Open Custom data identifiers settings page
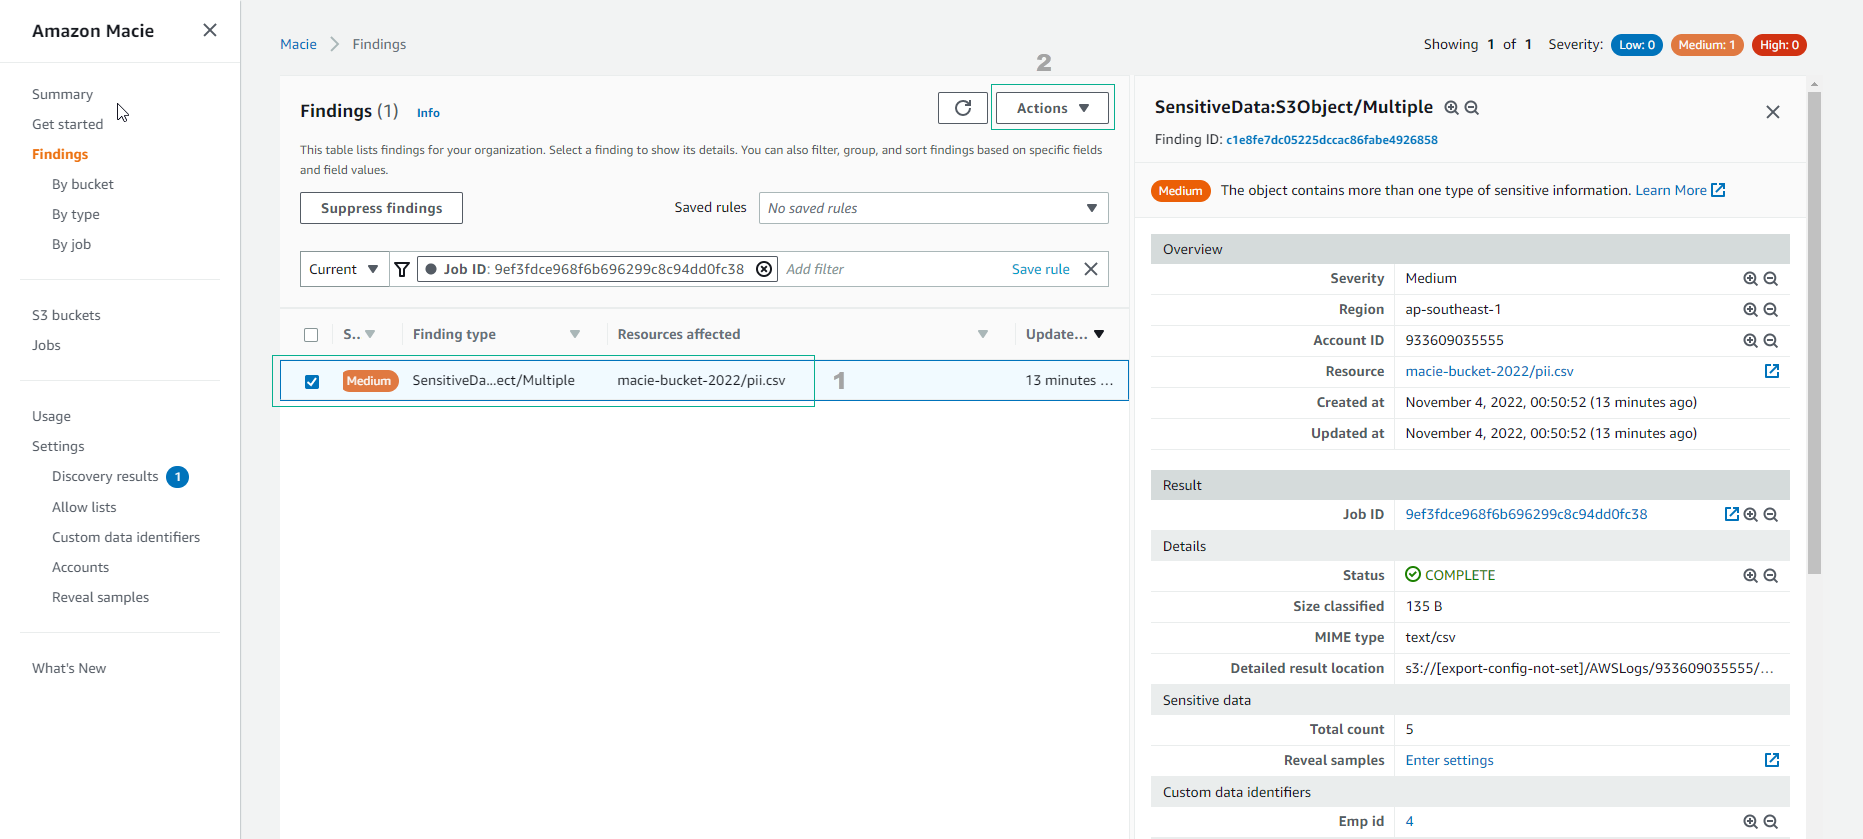The image size is (1863, 839). click(x=126, y=537)
